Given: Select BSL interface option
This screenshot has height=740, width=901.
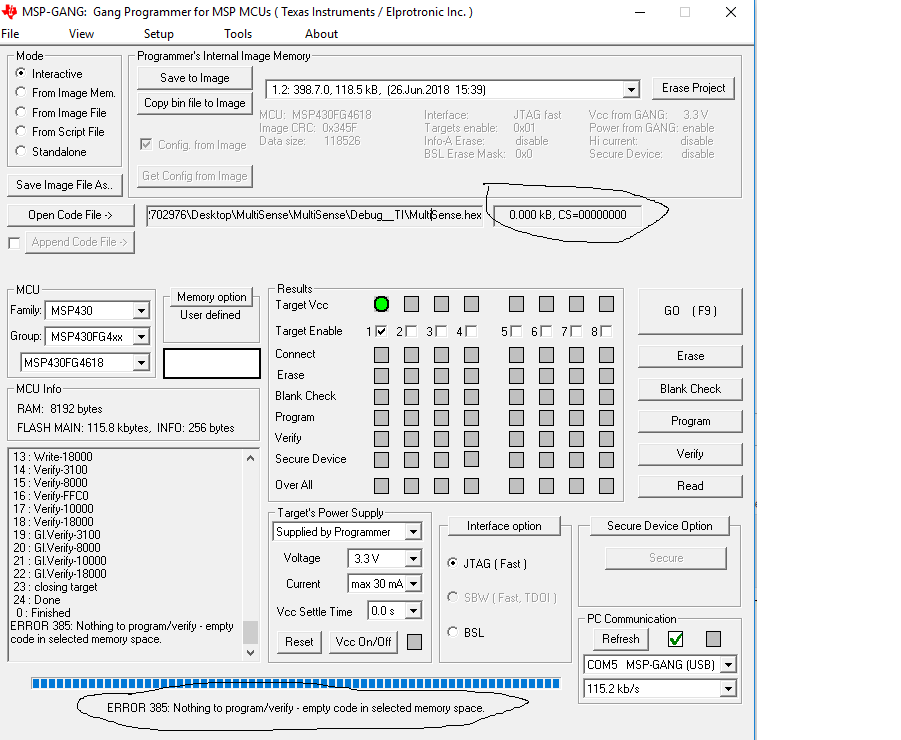Looking at the screenshot, I should pyautogui.click(x=453, y=632).
